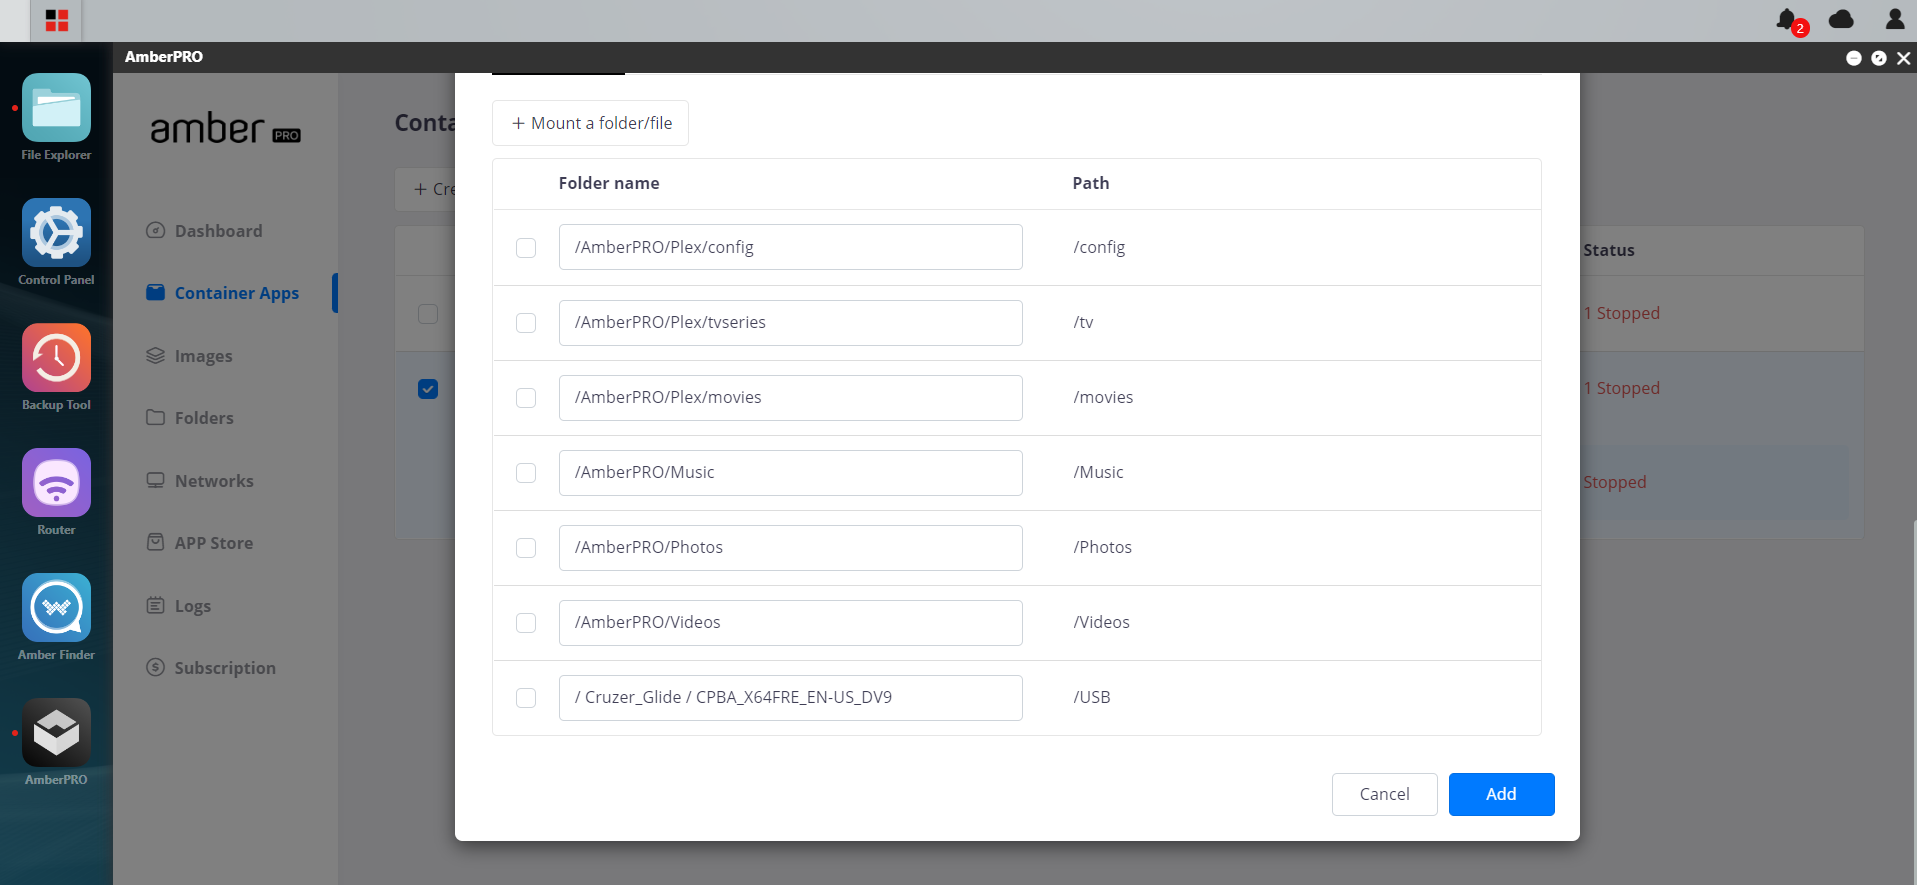
Task: Click the /AmberPRO/Plex/config folder name field
Action: pyautogui.click(x=790, y=247)
